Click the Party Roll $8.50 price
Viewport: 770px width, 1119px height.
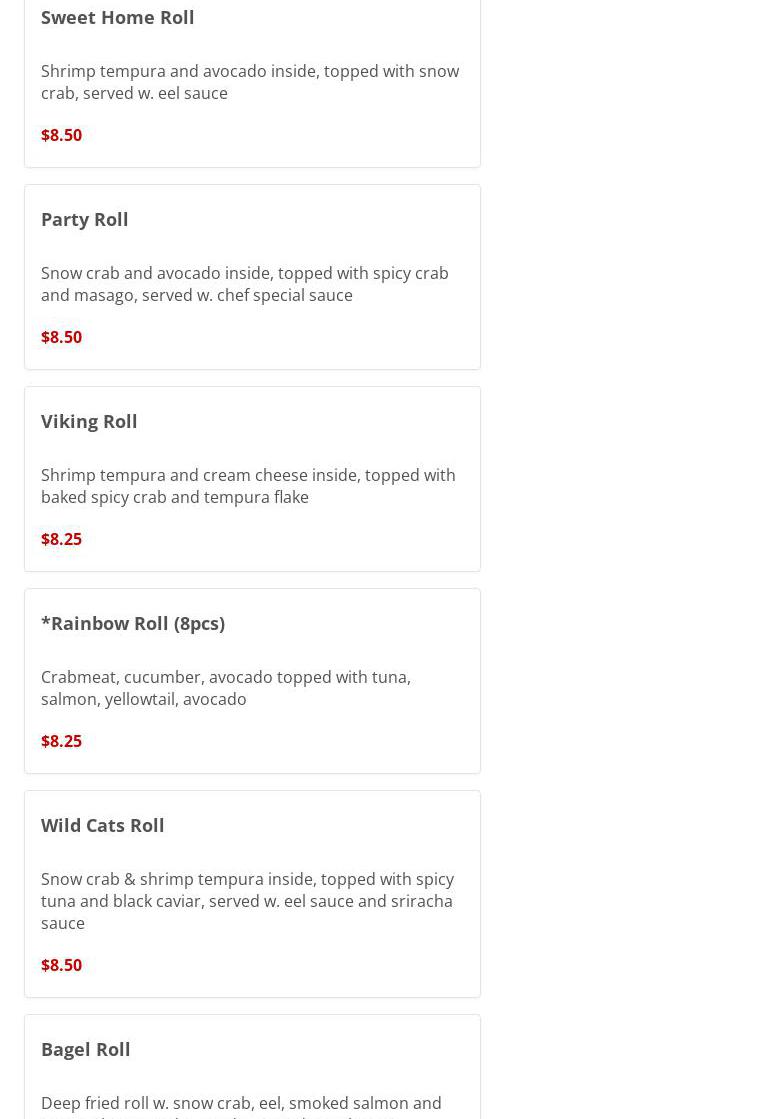(x=61, y=337)
